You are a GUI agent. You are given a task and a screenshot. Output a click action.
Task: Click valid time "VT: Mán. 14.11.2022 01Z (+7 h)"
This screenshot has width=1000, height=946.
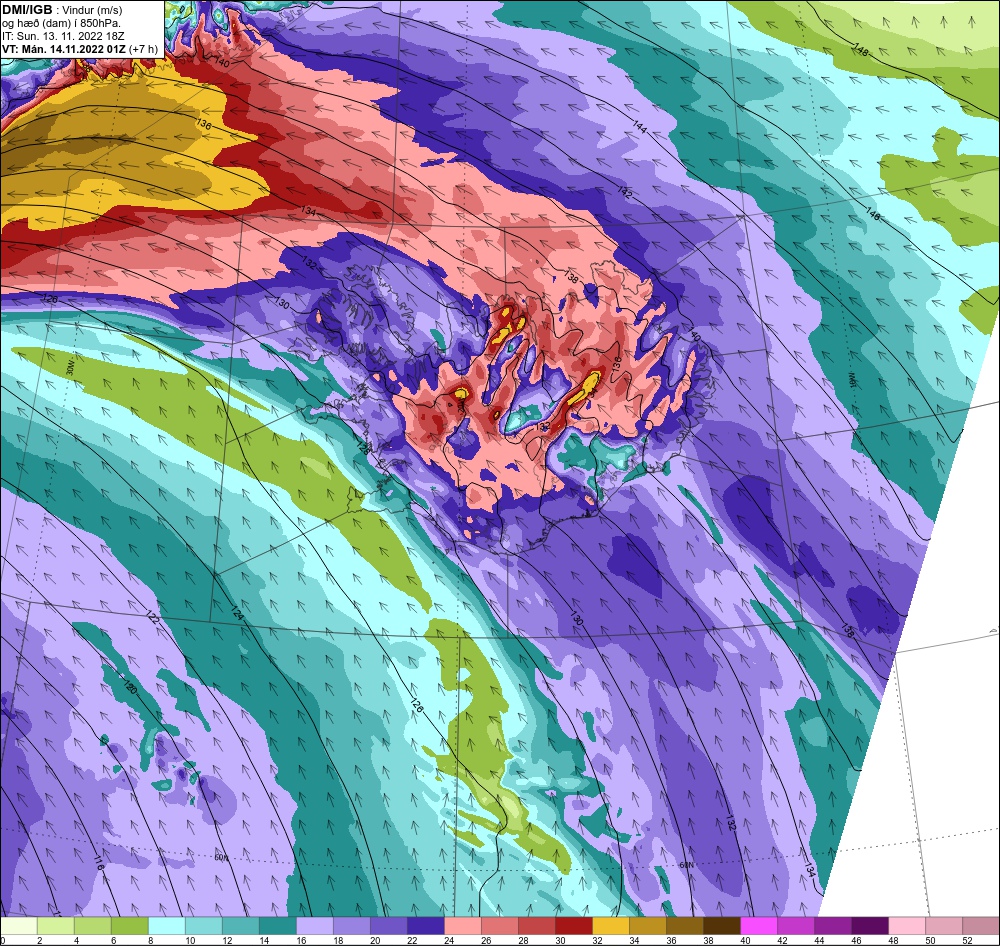pyautogui.click(x=80, y=48)
